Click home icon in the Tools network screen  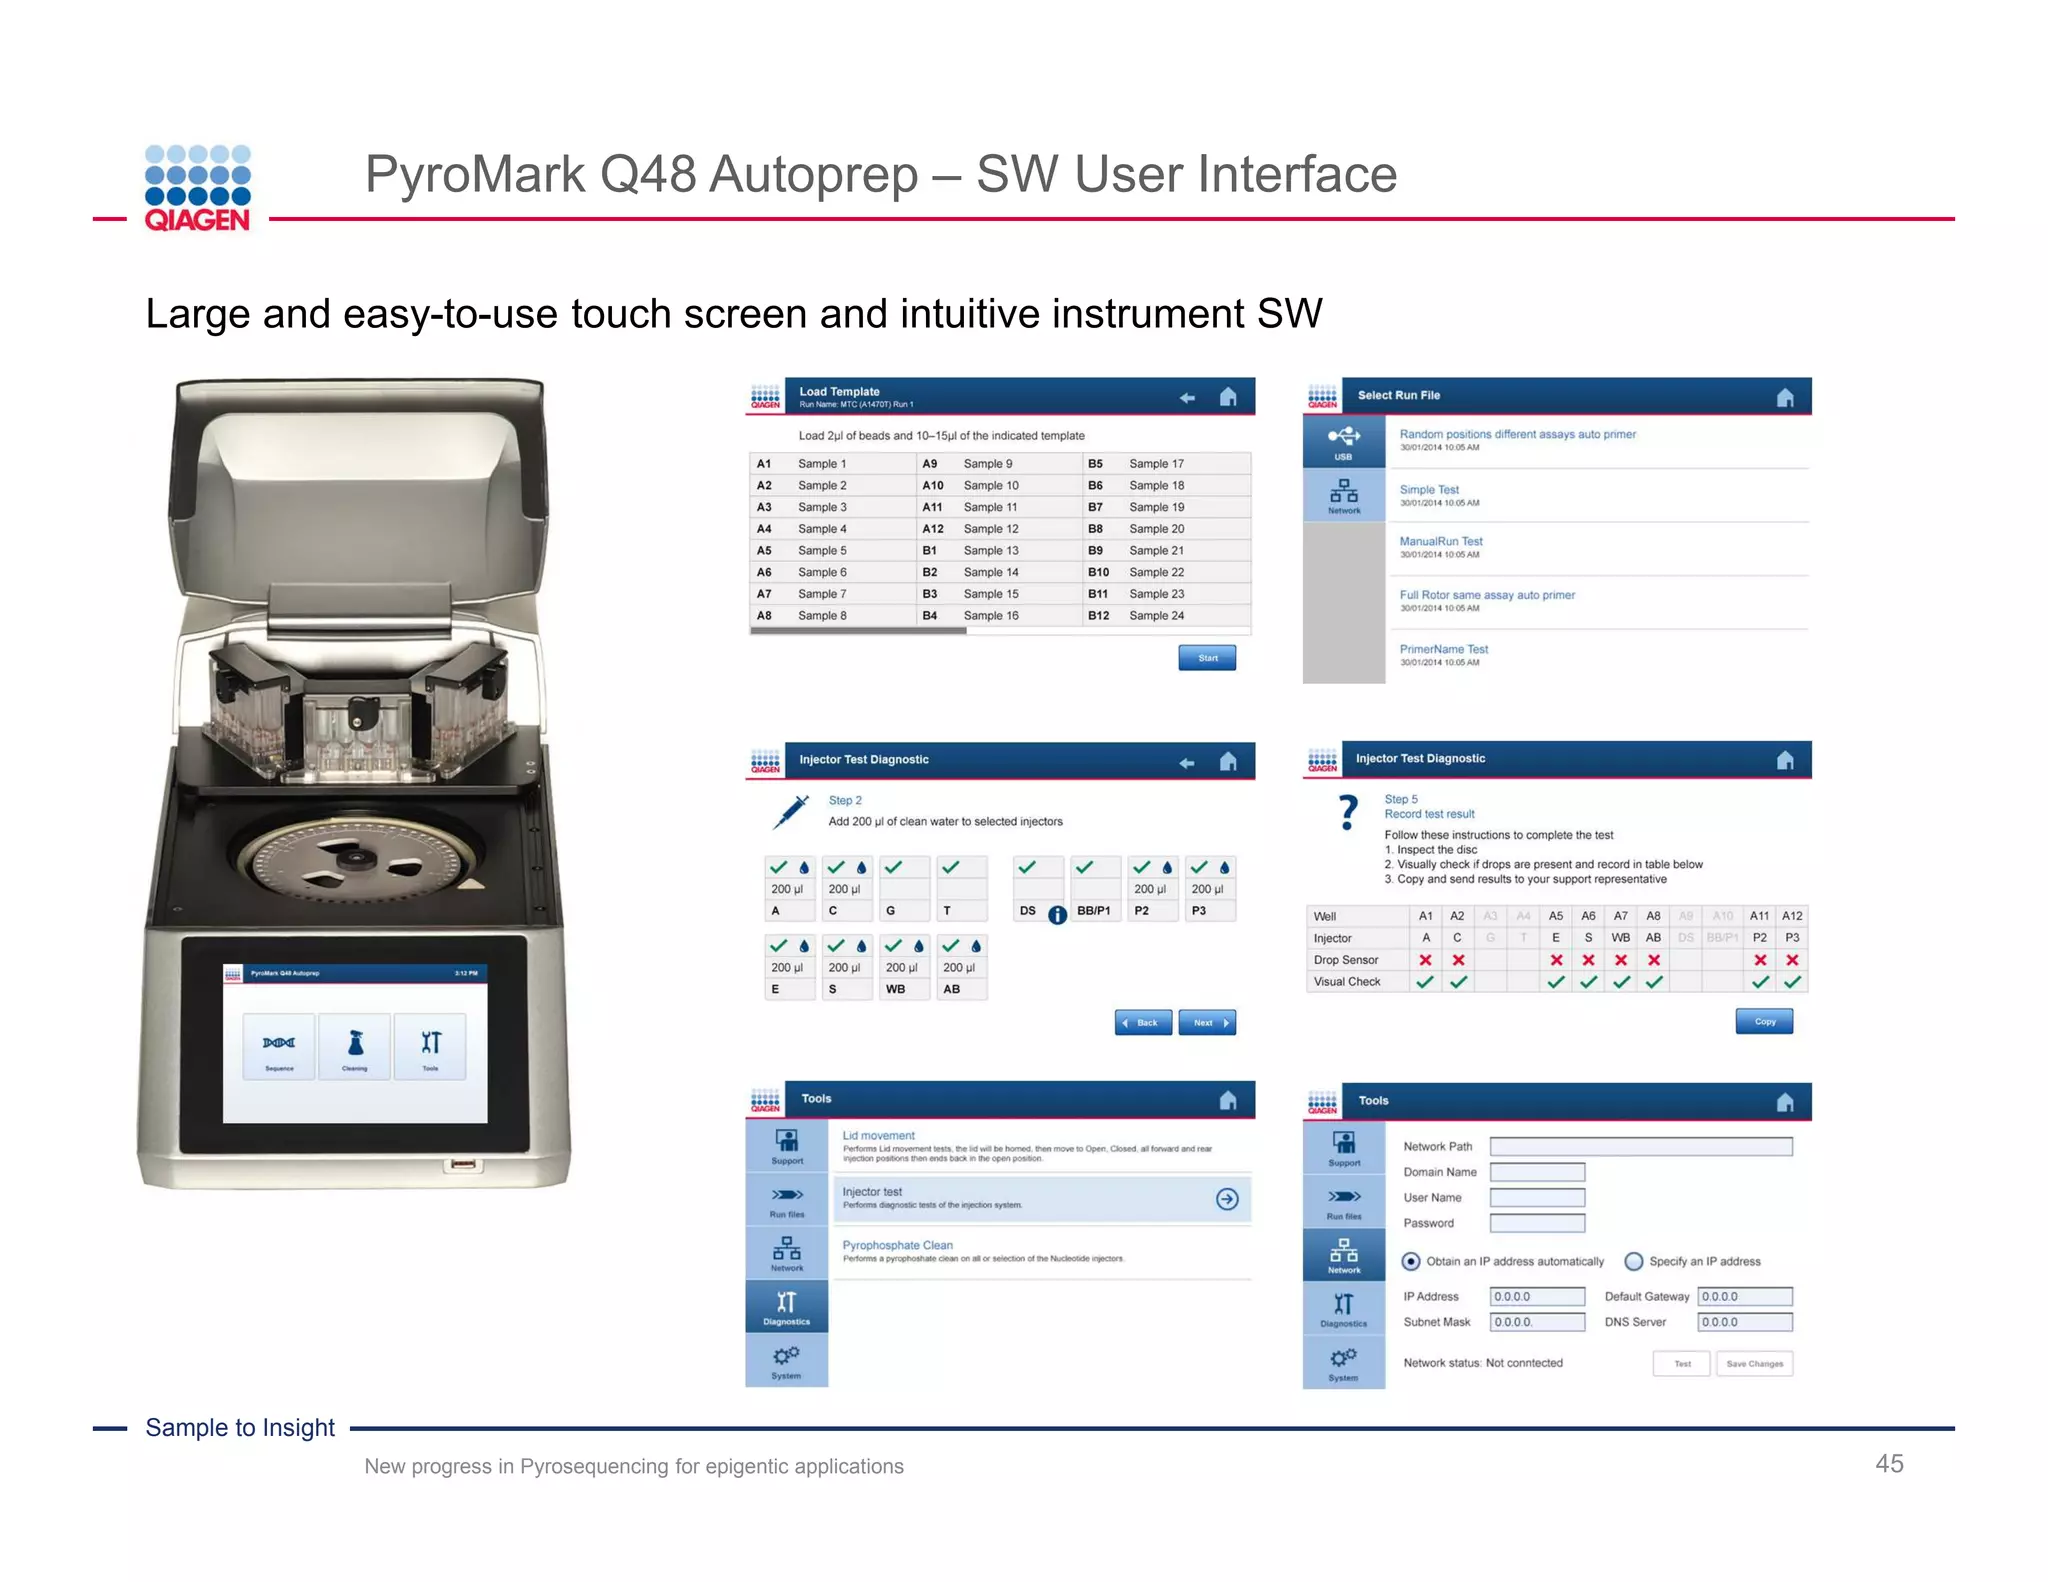tap(1785, 1103)
